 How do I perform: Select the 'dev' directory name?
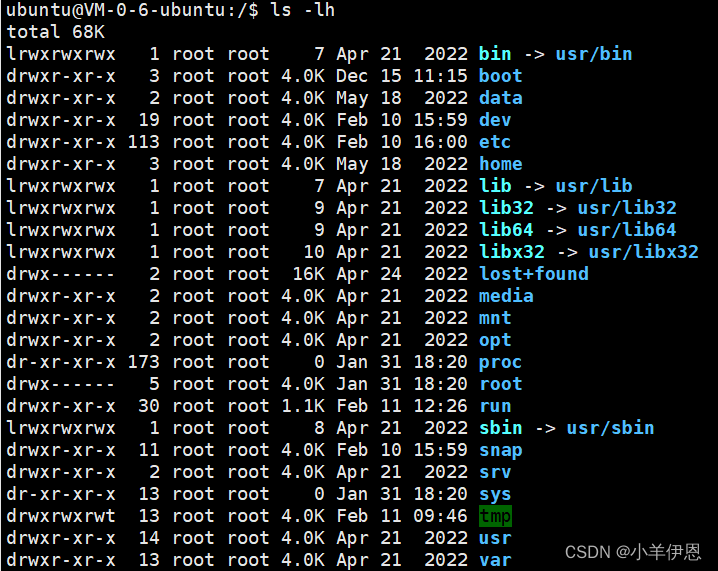click(x=495, y=120)
